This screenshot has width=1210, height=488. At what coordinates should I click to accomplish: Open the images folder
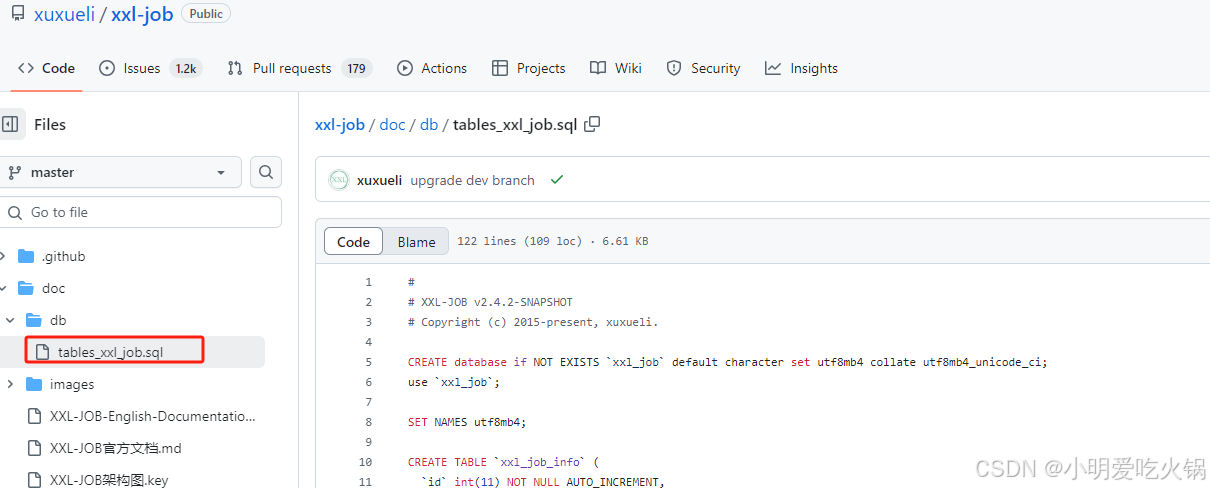click(72, 384)
